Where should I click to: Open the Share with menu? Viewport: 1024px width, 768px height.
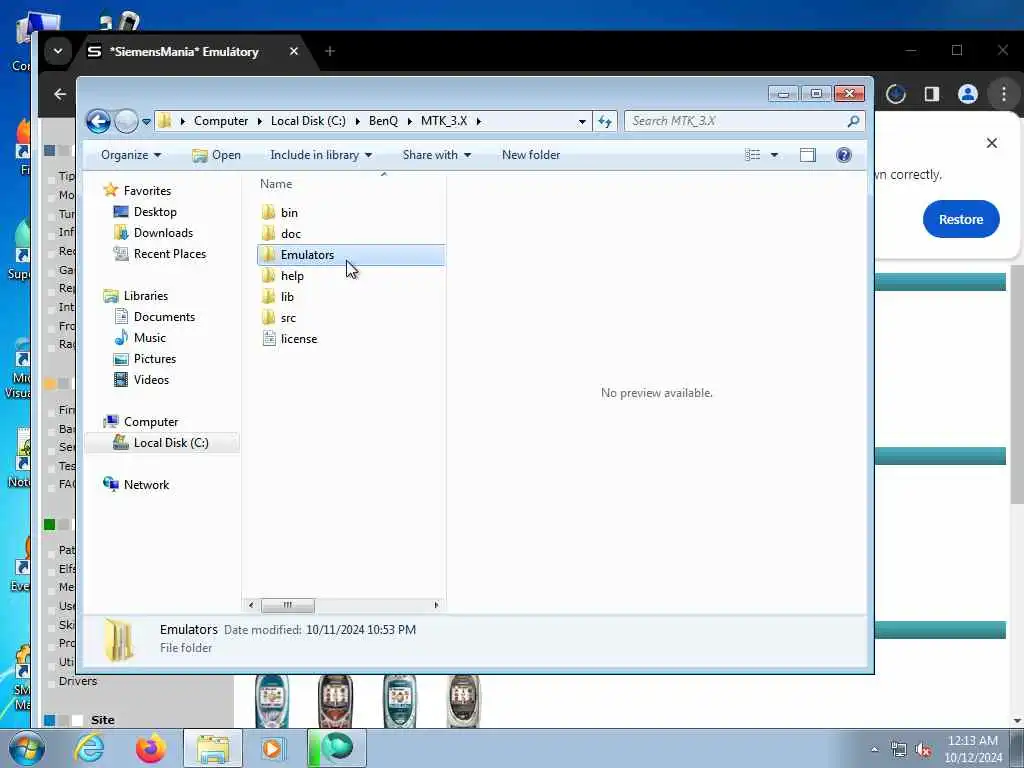[x=437, y=155]
